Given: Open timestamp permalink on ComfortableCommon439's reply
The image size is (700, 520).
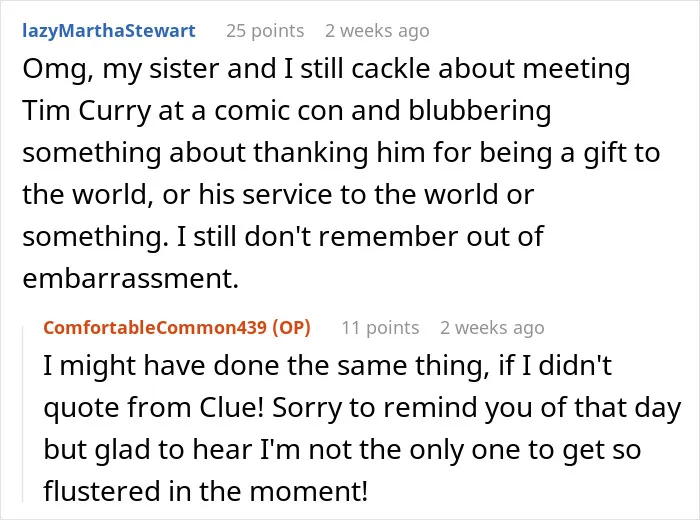Looking at the screenshot, I should tap(492, 328).
